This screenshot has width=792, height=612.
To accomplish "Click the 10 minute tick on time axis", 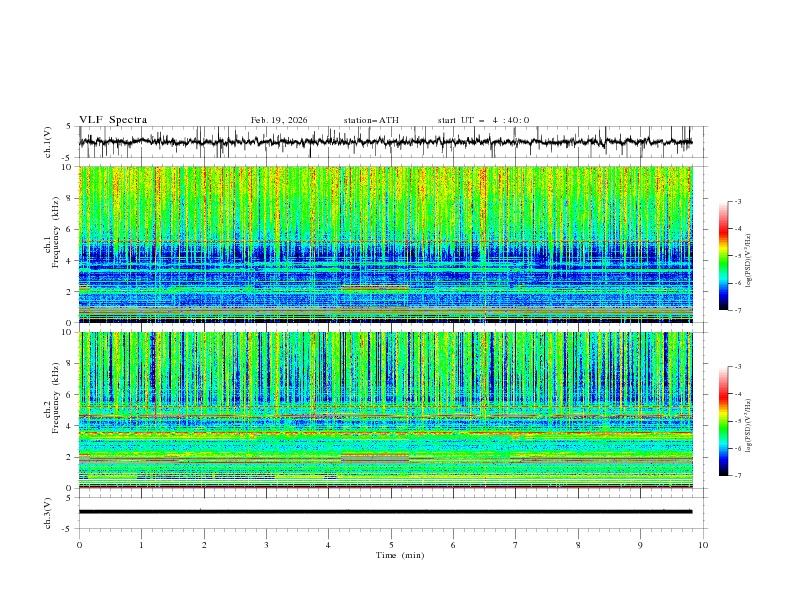I will pyautogui.click(x=703, y=545).
